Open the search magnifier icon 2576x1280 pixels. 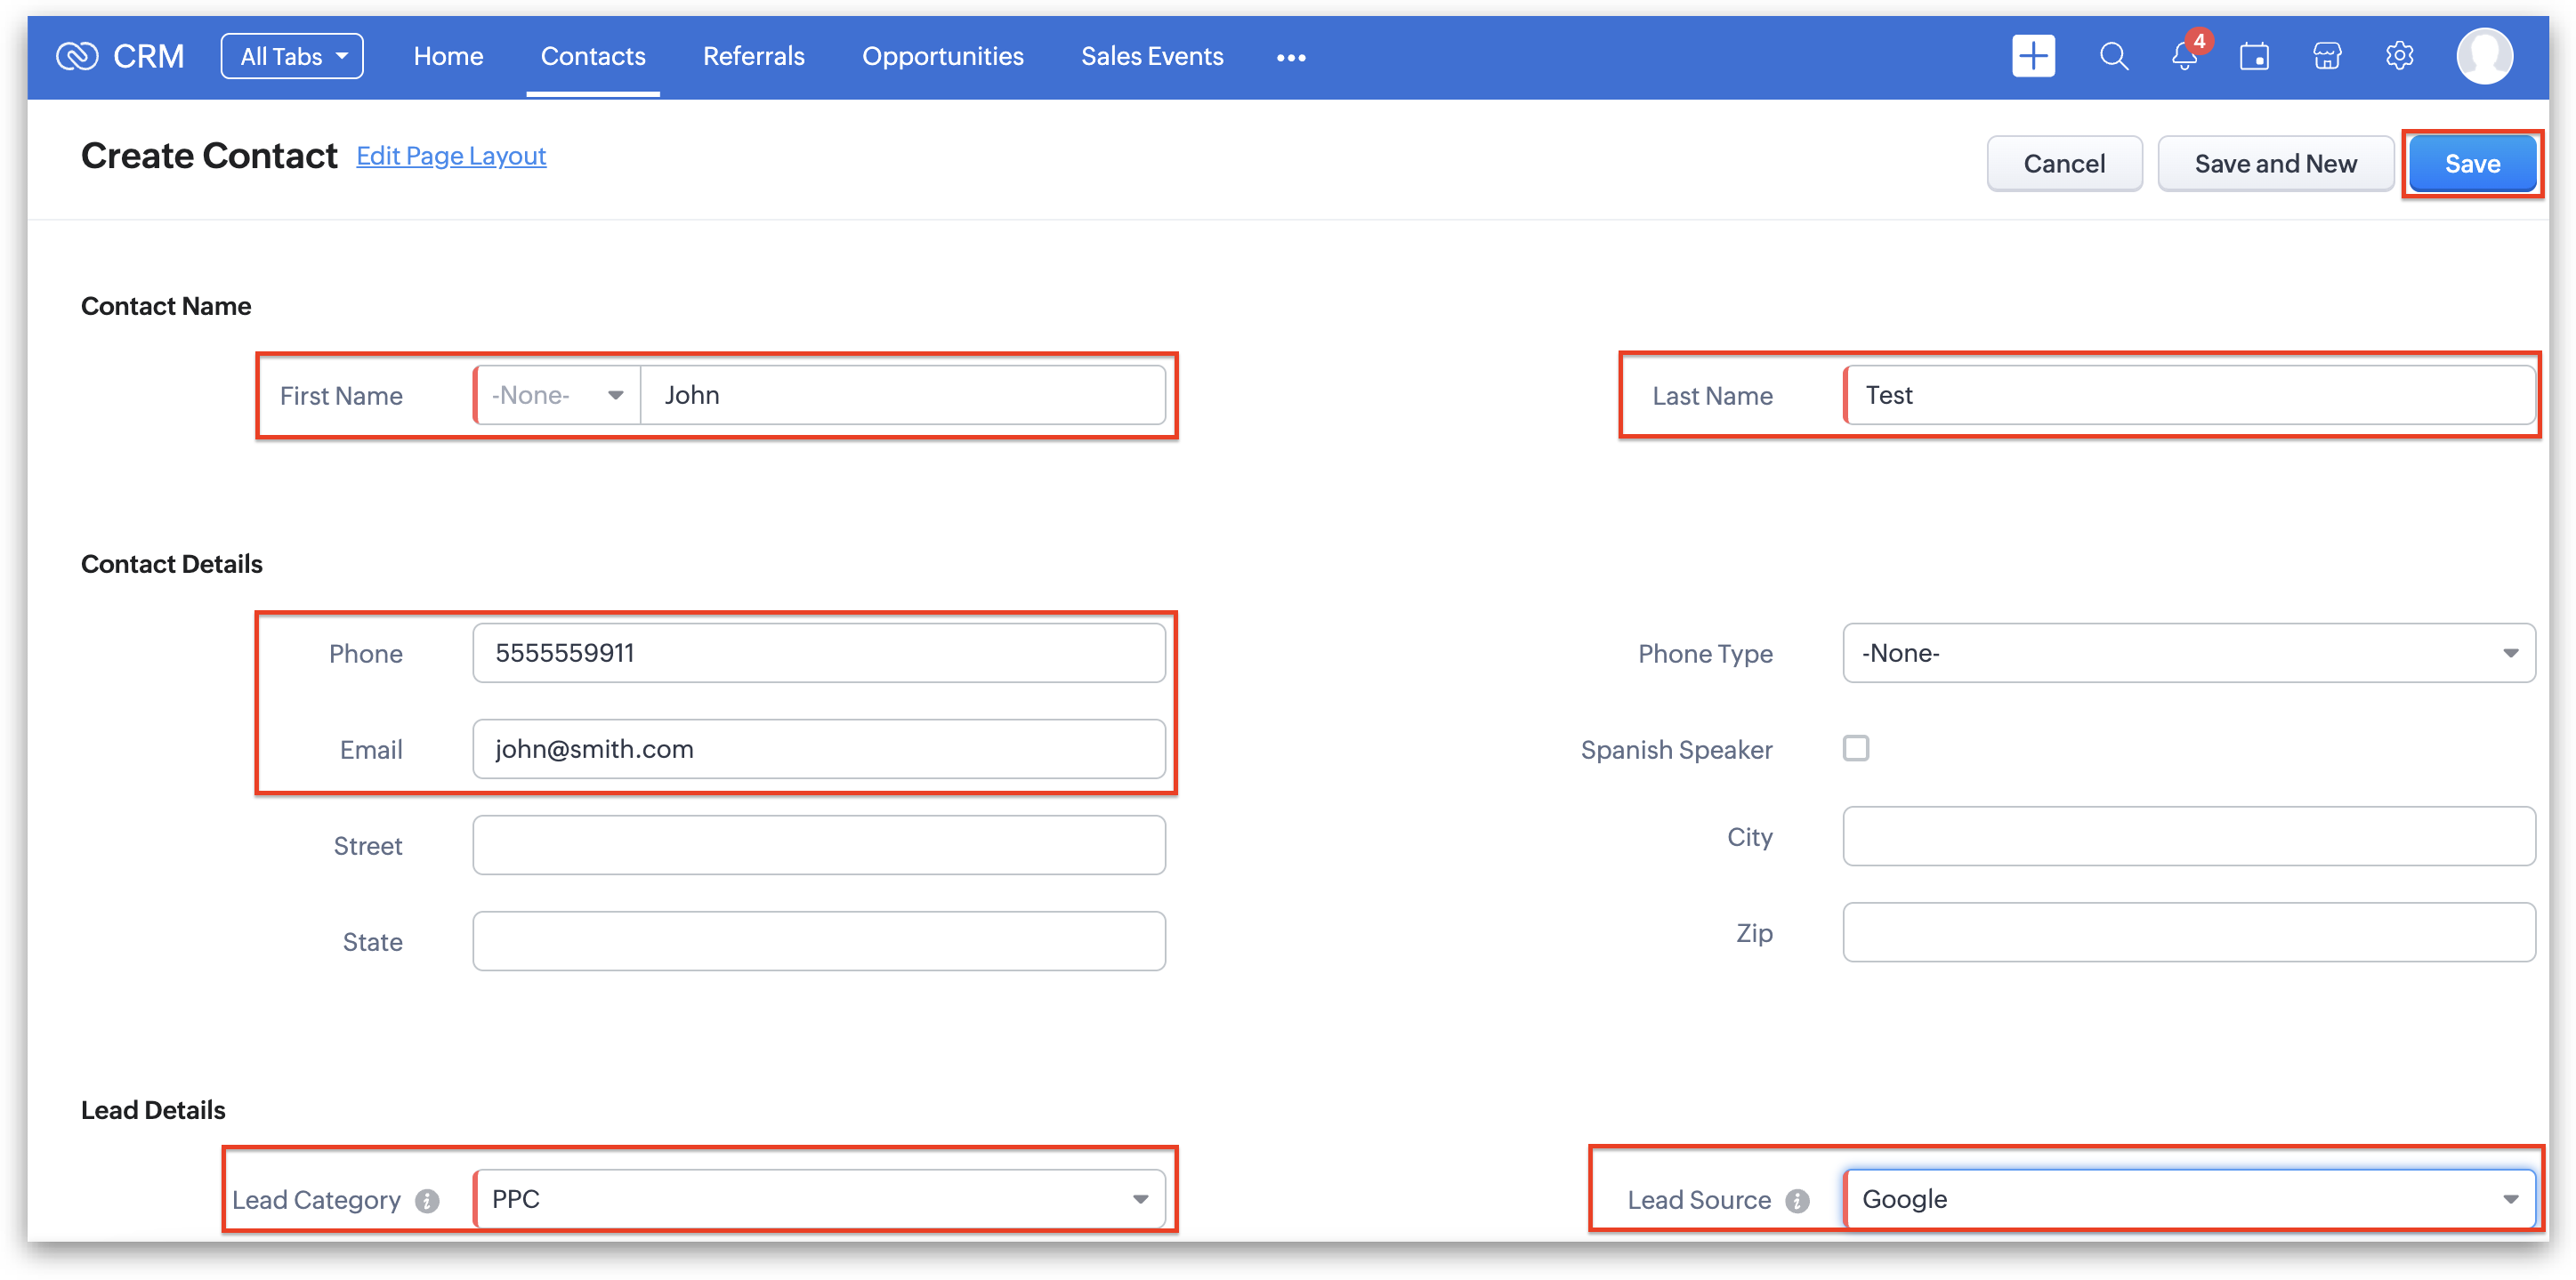(x=2113, y=56)
